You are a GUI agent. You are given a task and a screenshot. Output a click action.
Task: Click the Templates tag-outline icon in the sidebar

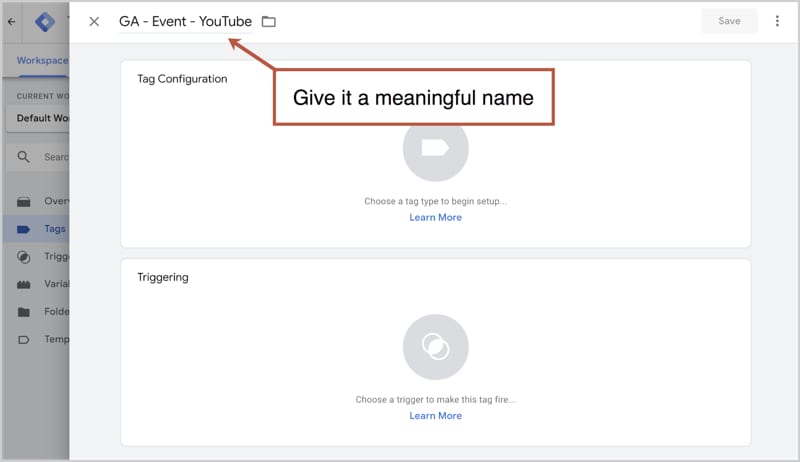(x=23, y=340)
